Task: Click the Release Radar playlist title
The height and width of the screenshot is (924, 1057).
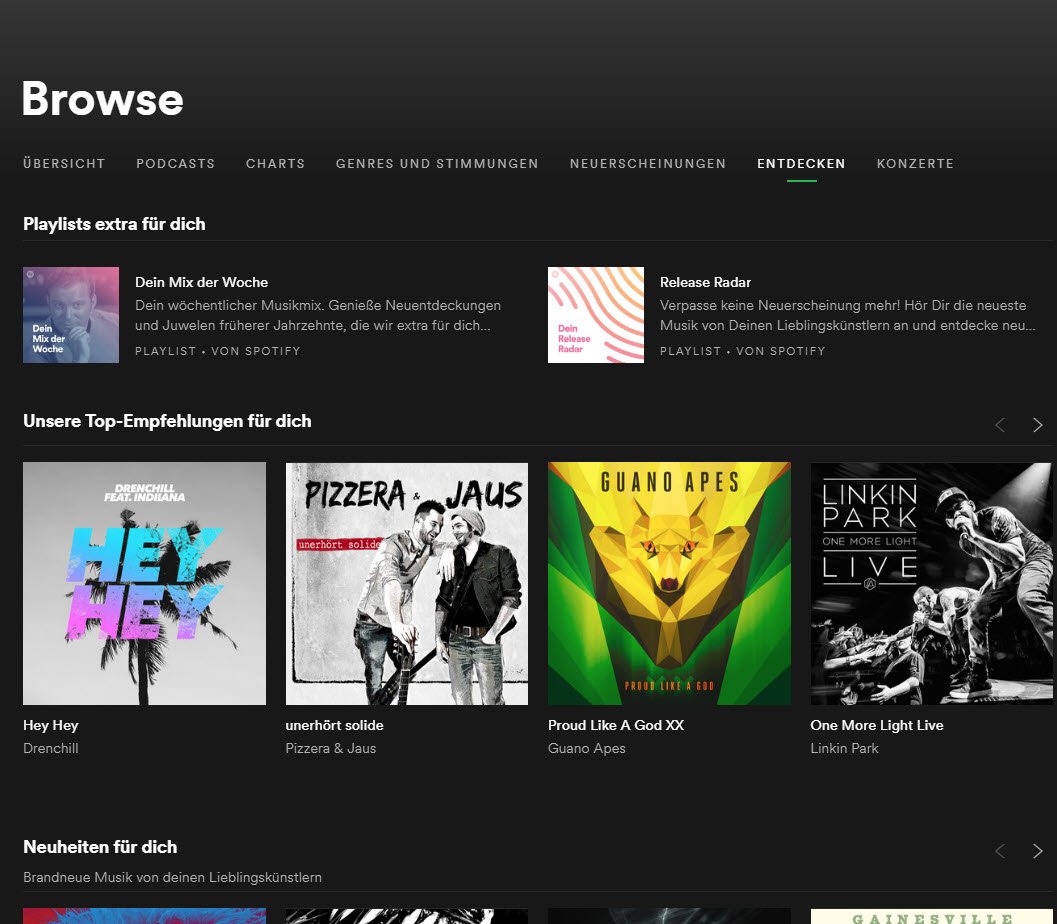Action: 705,282
